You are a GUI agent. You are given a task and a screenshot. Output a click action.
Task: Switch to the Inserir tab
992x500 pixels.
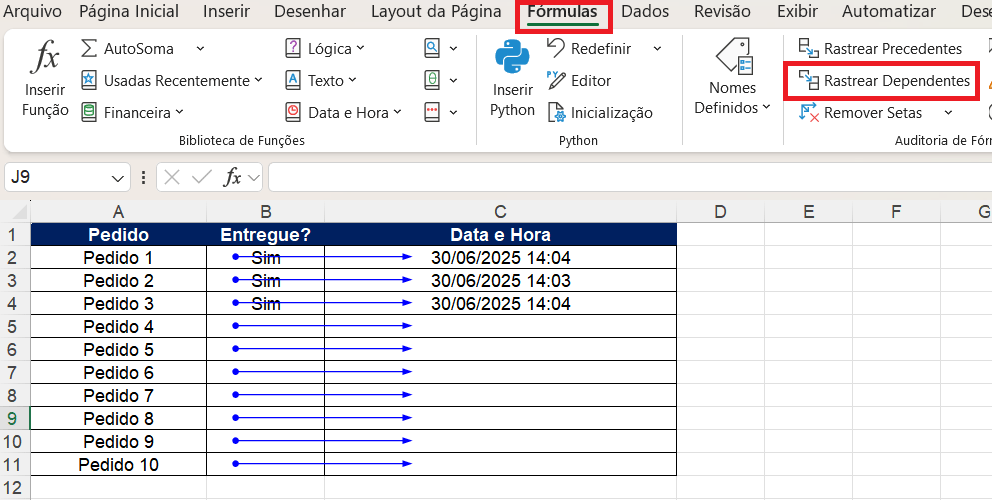coord(226,11)
